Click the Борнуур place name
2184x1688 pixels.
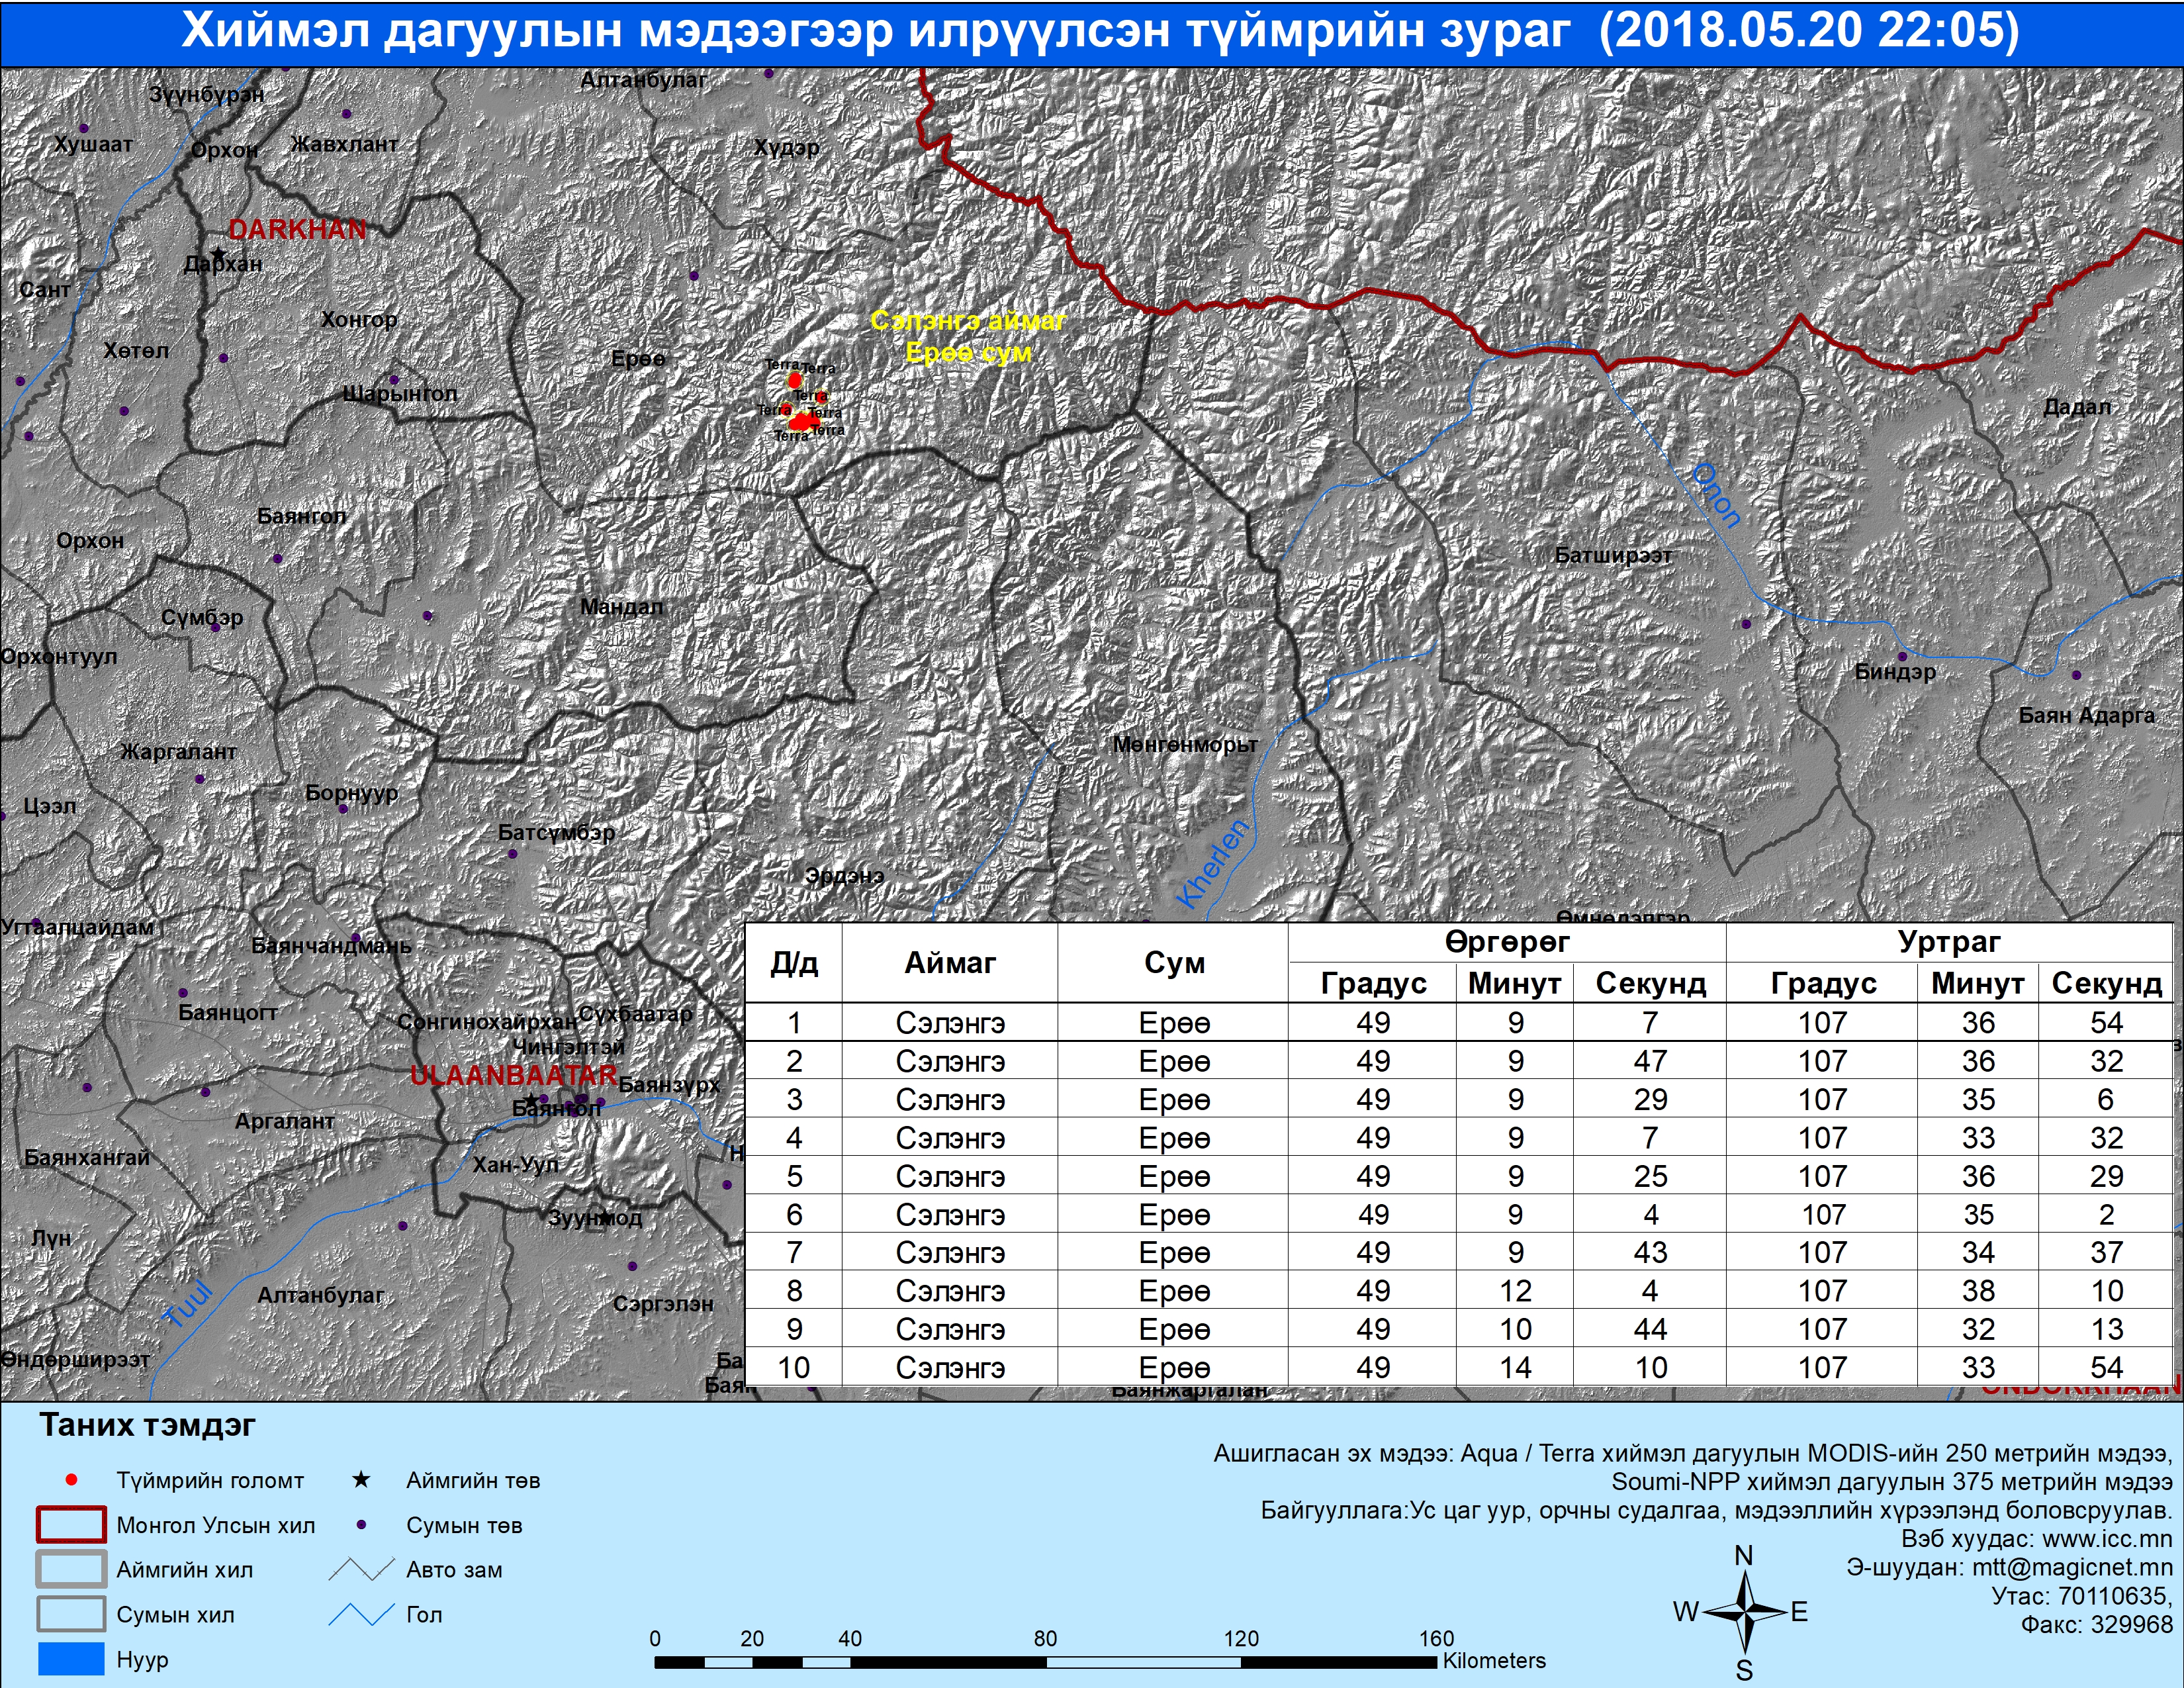coord(352,793)
